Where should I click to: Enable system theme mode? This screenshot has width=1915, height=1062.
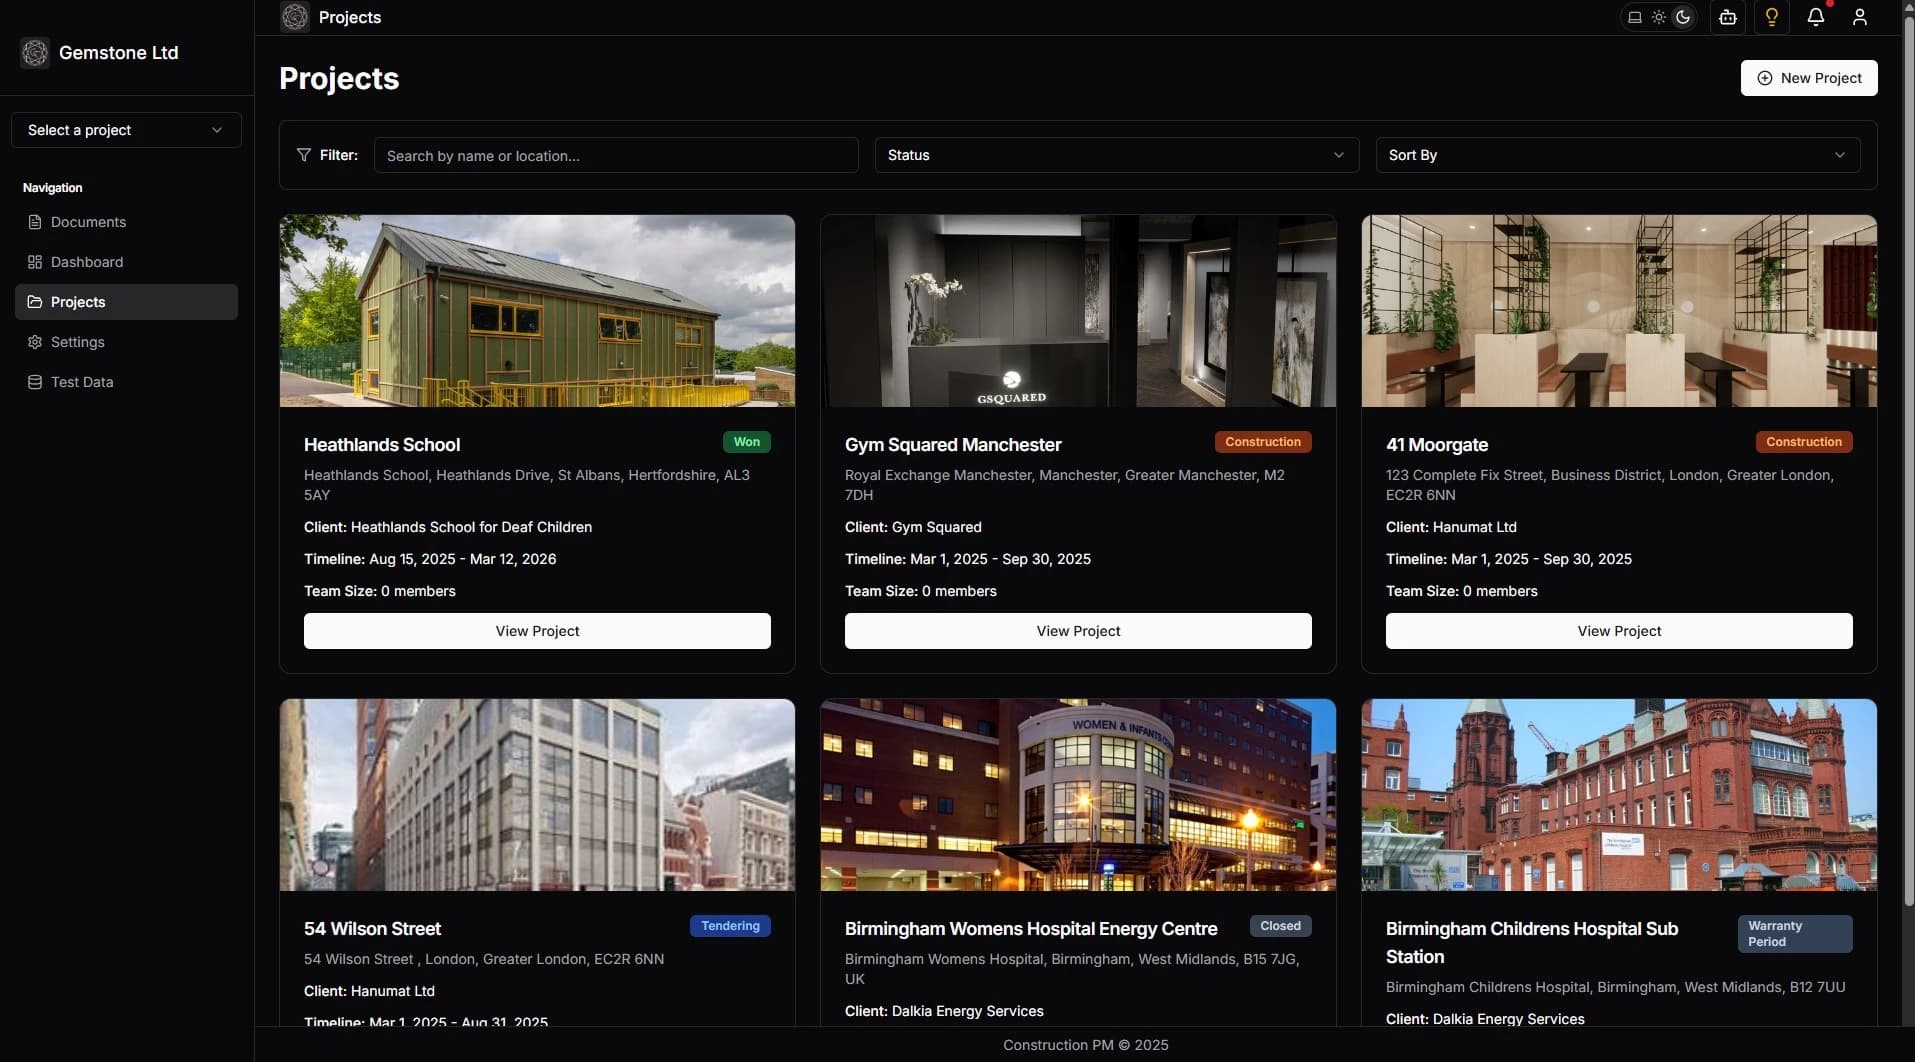coord(1636,17)
